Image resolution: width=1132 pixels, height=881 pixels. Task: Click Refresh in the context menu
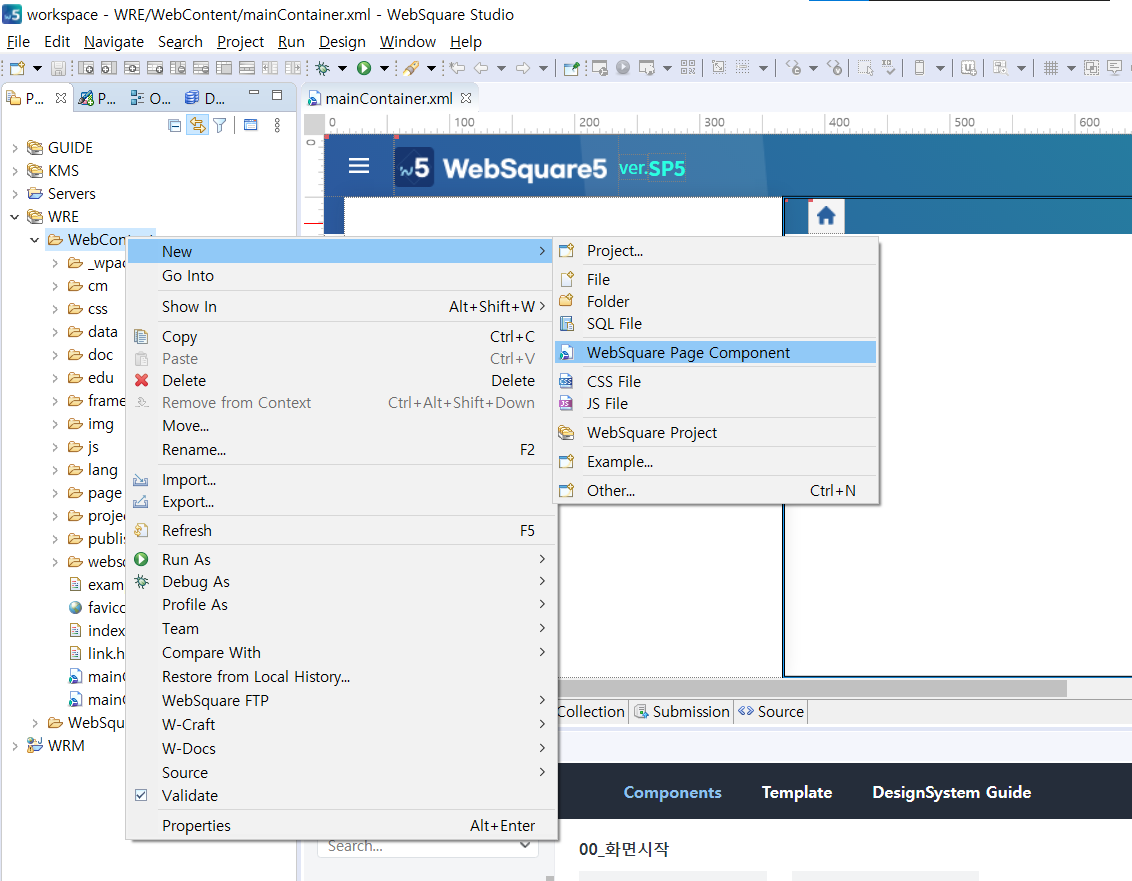click(341, 531)
